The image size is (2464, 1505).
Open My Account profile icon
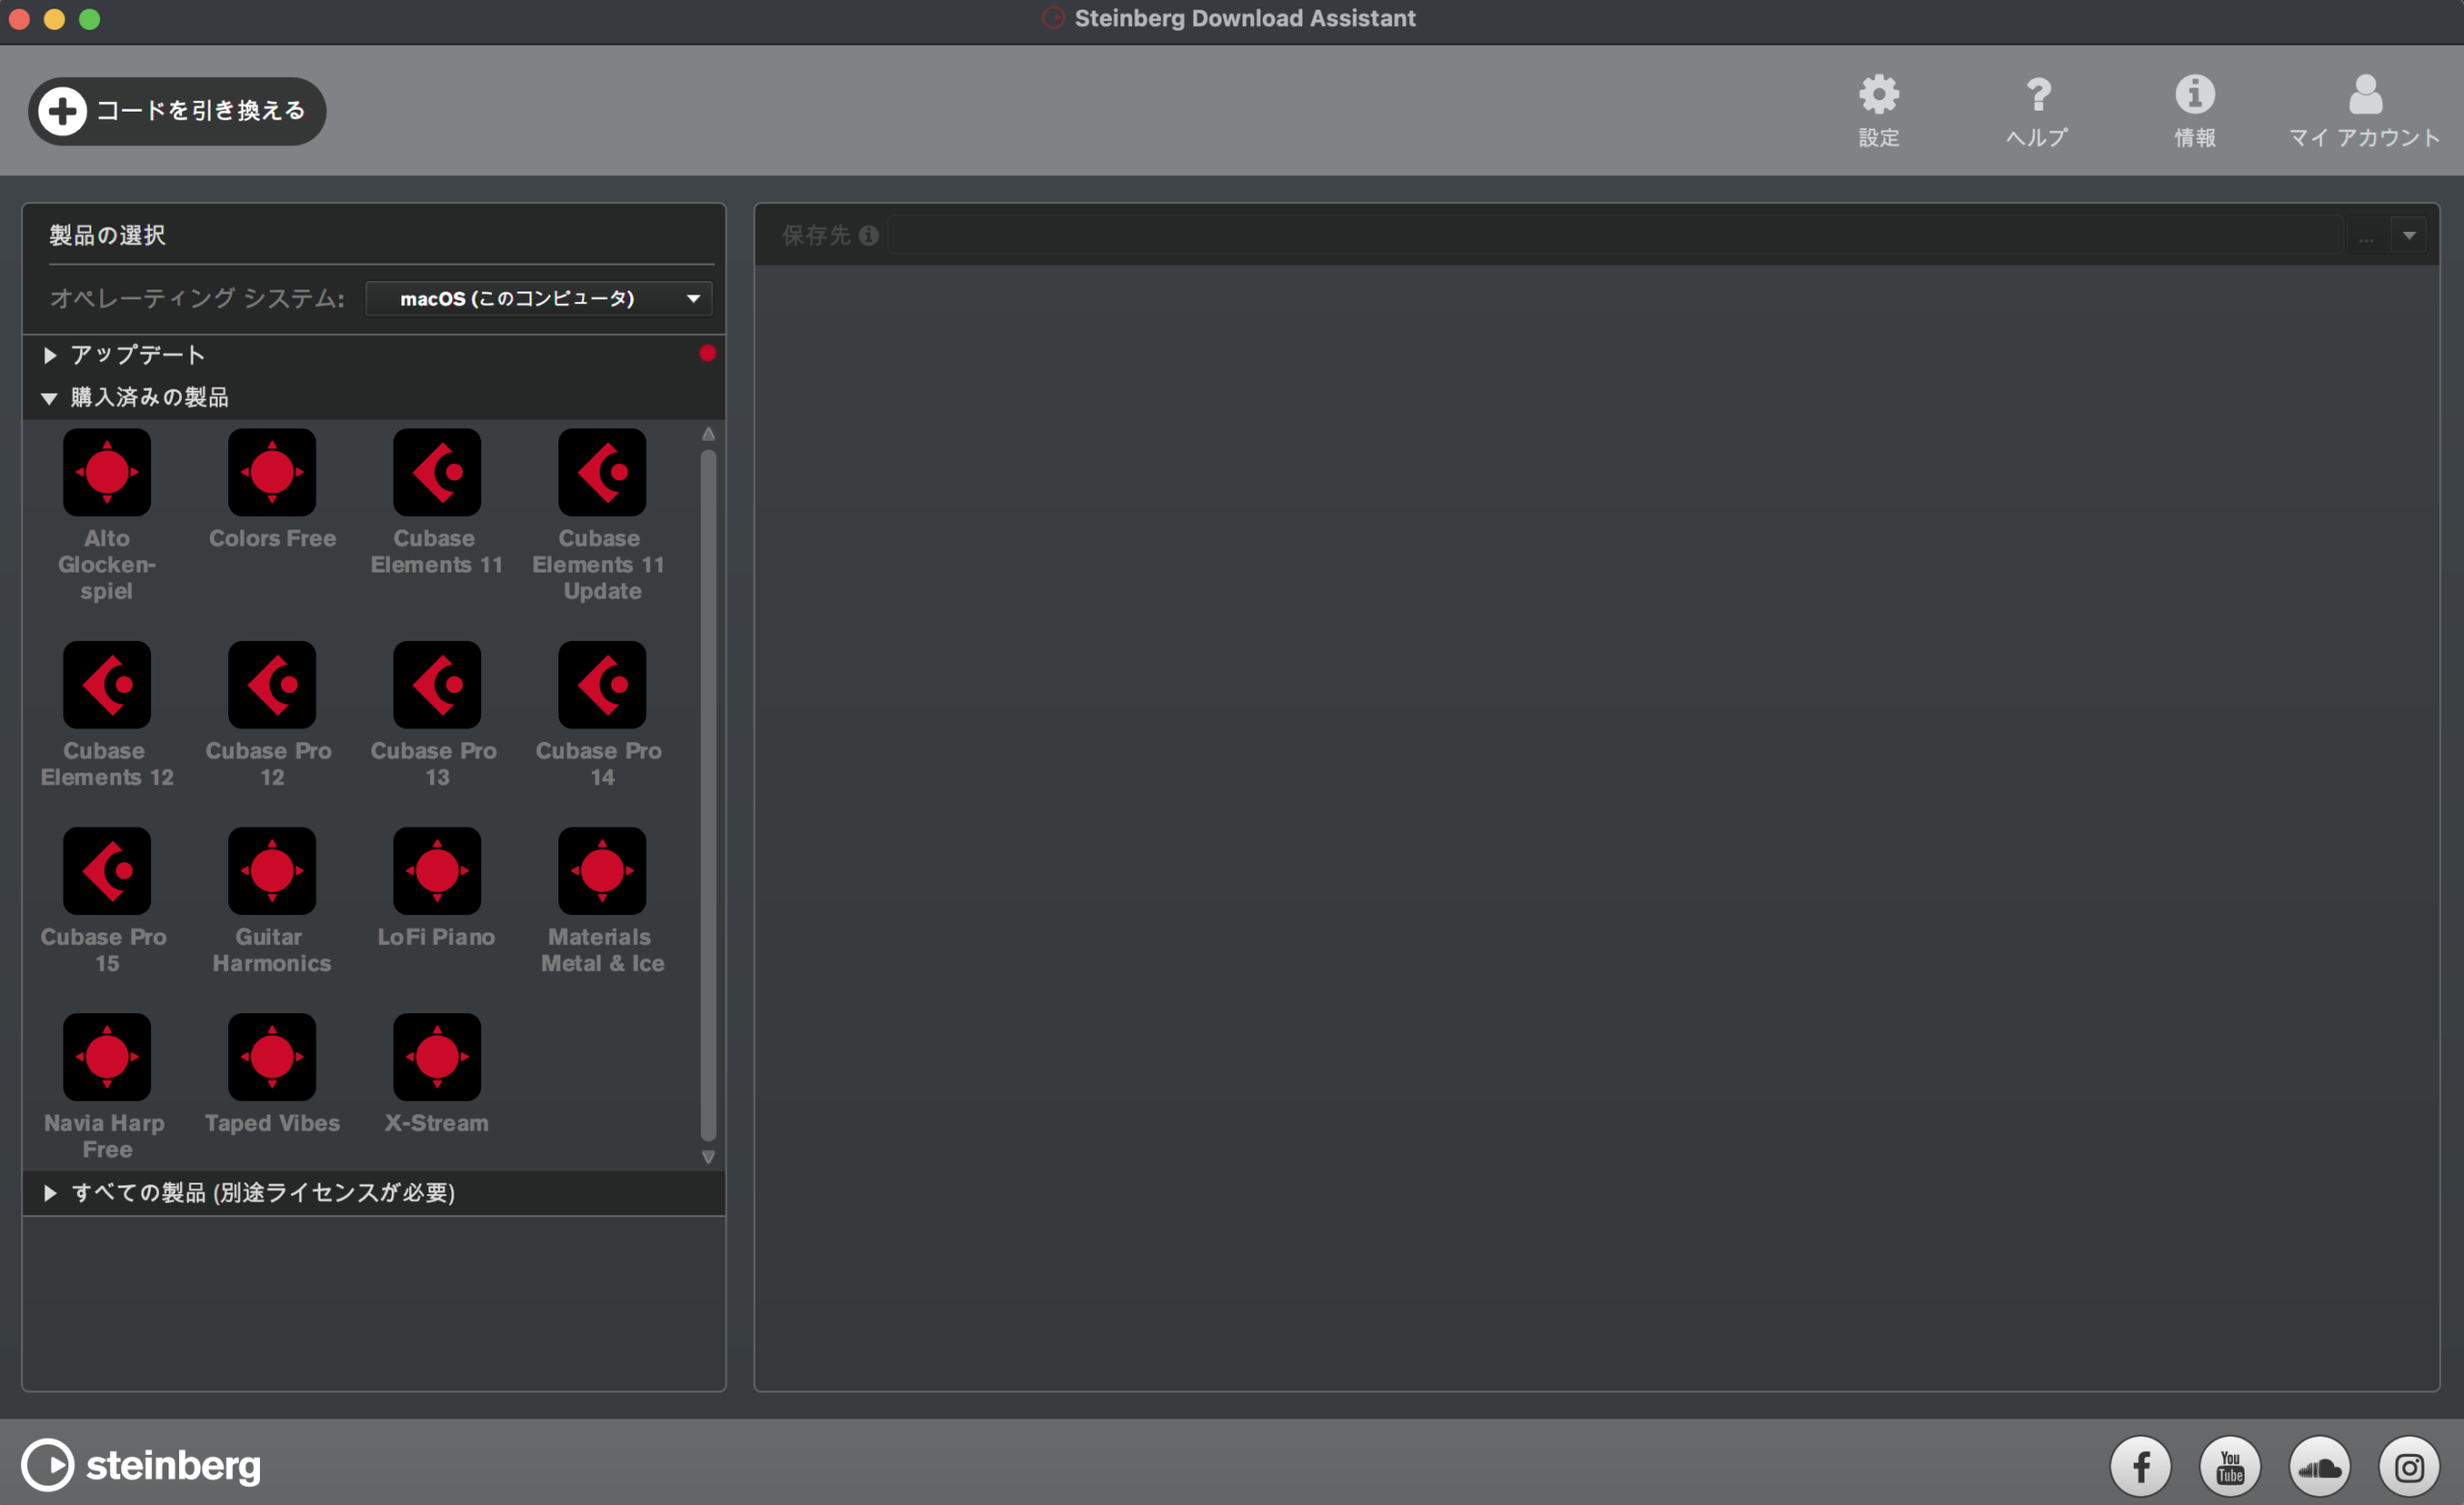2365,95
